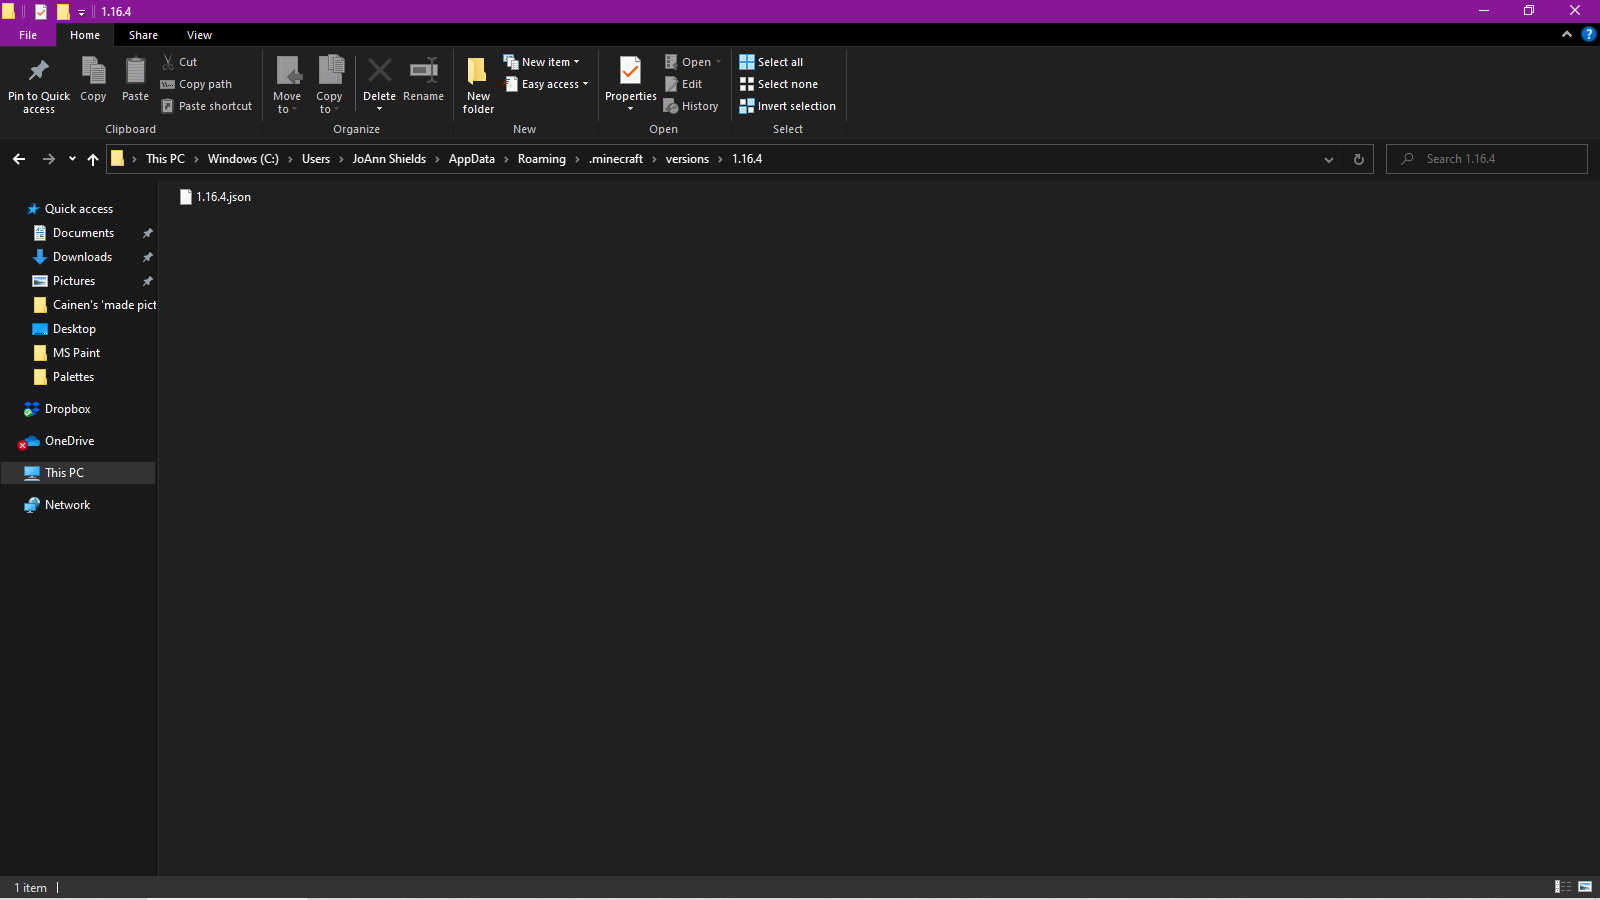Select all items in folder

[771, 62]
